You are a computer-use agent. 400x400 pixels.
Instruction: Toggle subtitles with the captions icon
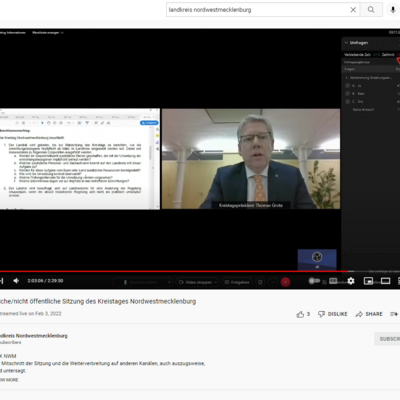coord(333,281)
